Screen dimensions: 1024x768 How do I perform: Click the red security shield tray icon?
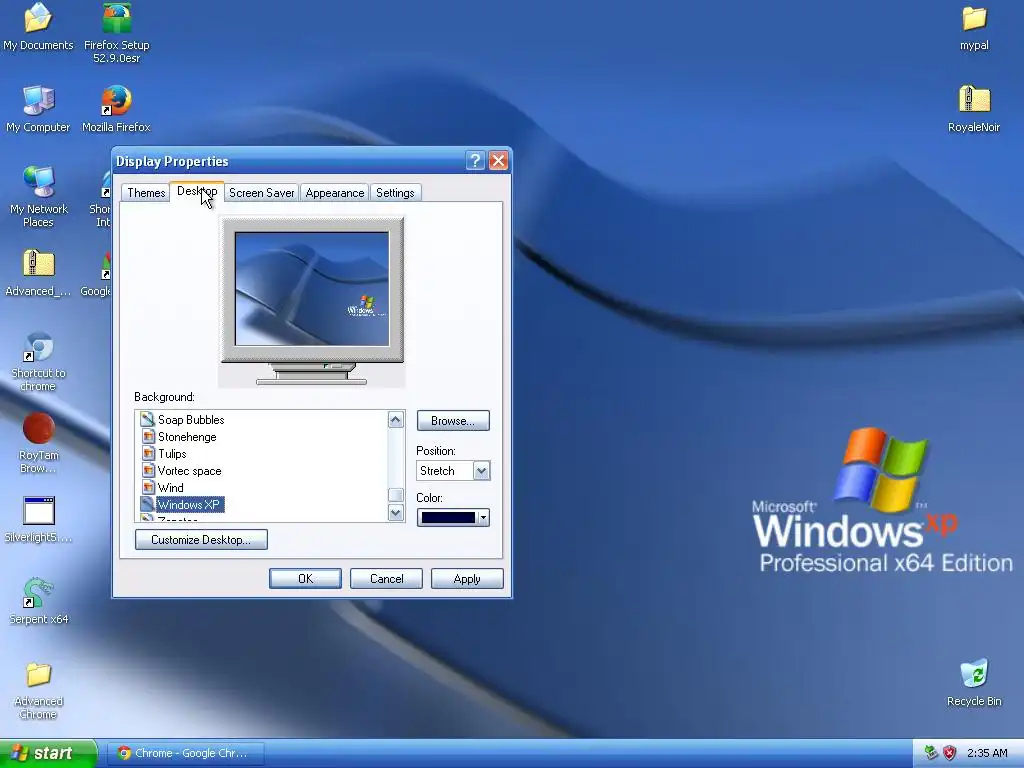pyautogui.click(x=950, y=753)
